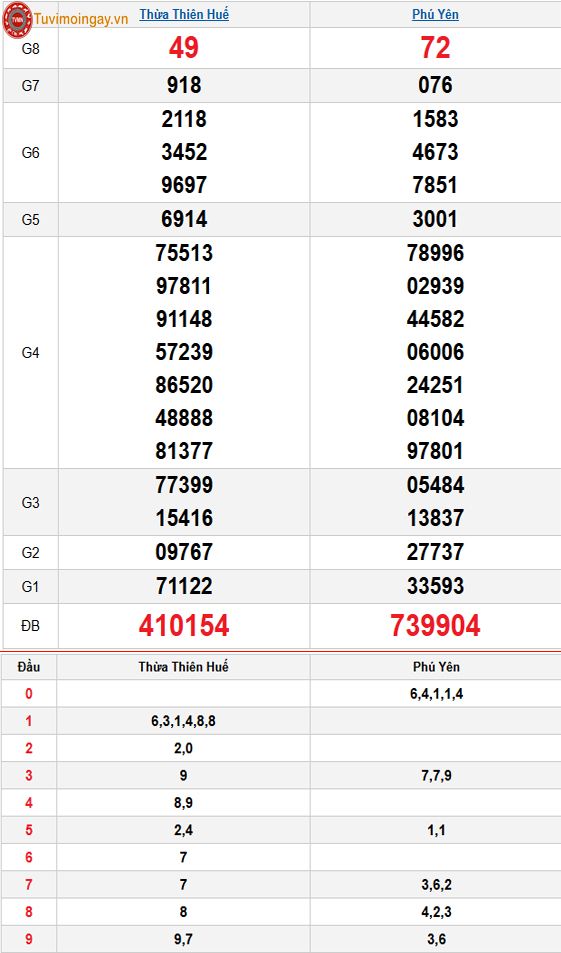Select the Đầu column header

click(x=29, y=667)
